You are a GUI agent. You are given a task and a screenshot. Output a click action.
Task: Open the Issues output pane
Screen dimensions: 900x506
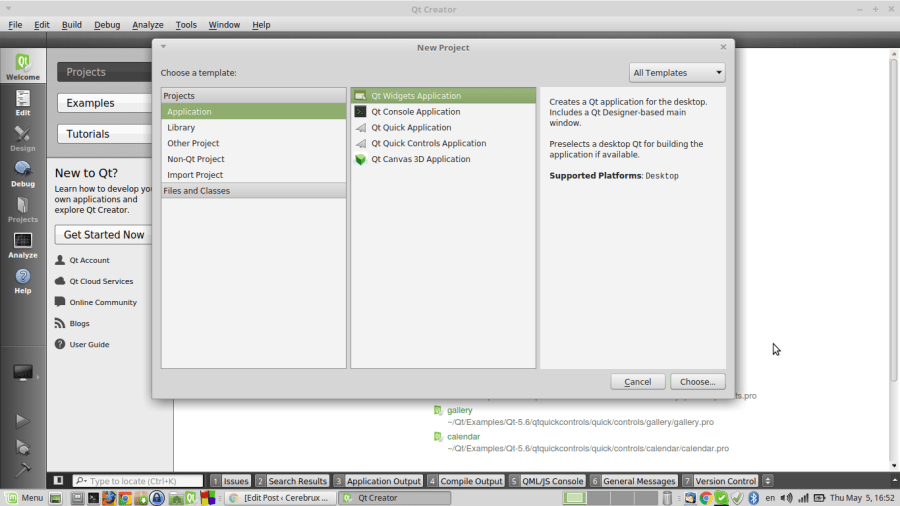click(230, 481)
